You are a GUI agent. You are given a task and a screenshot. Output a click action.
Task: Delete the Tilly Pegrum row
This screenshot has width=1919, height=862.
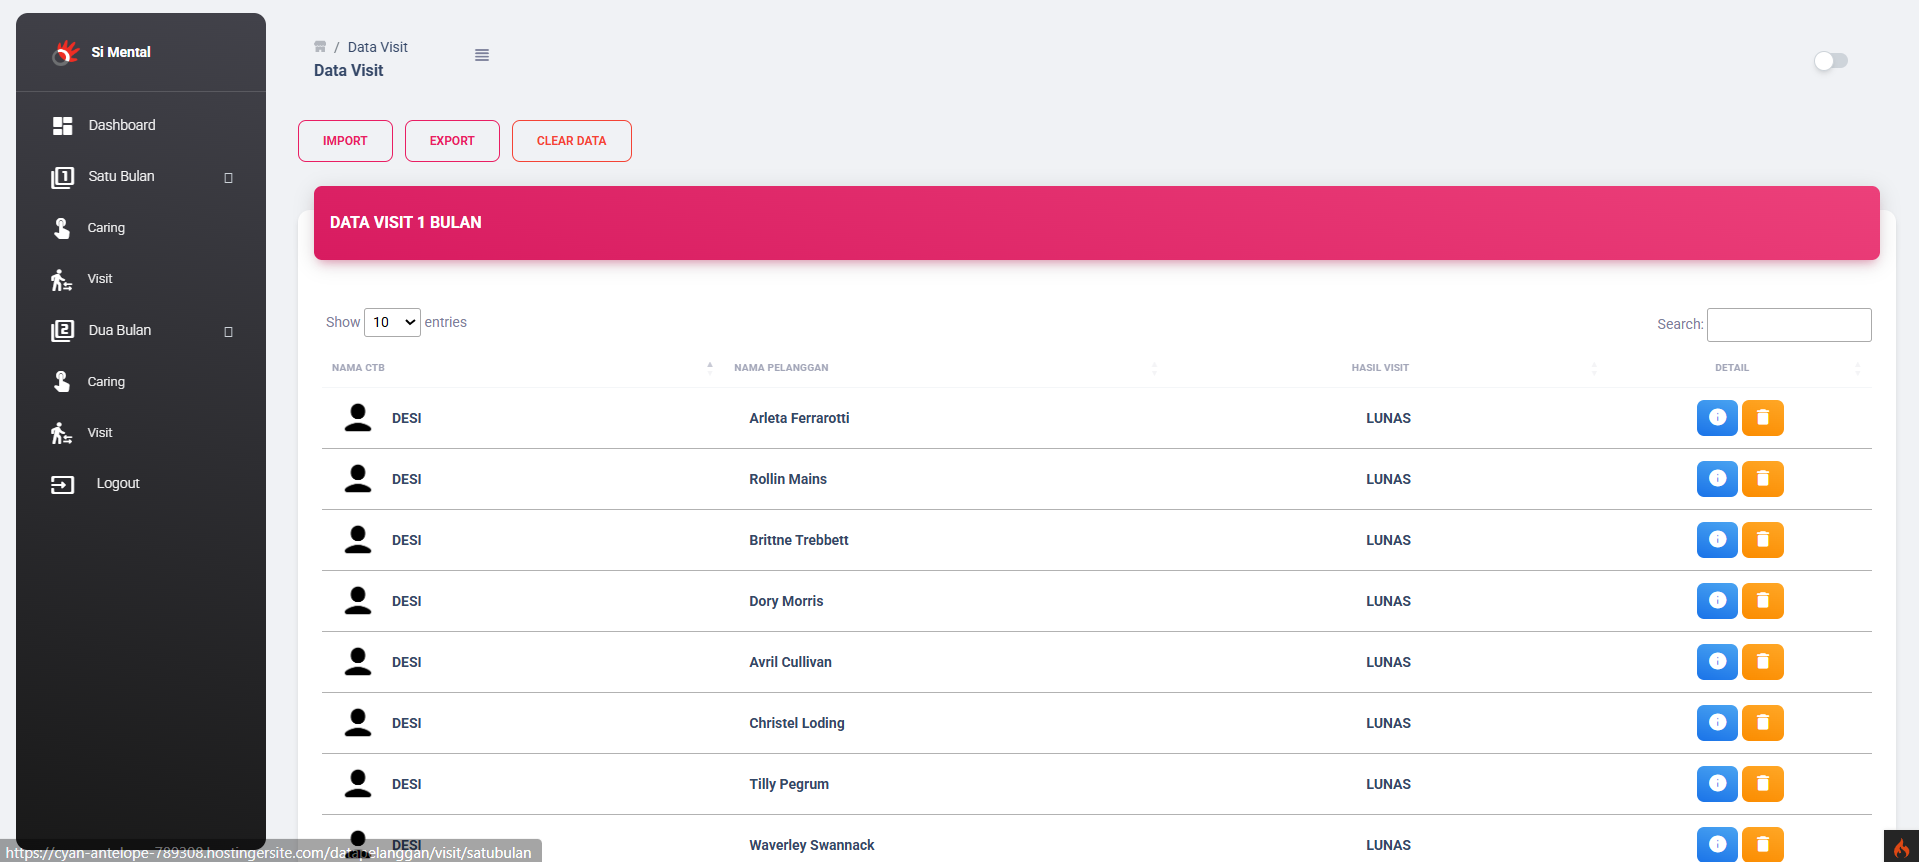(x=1763, y=784)
